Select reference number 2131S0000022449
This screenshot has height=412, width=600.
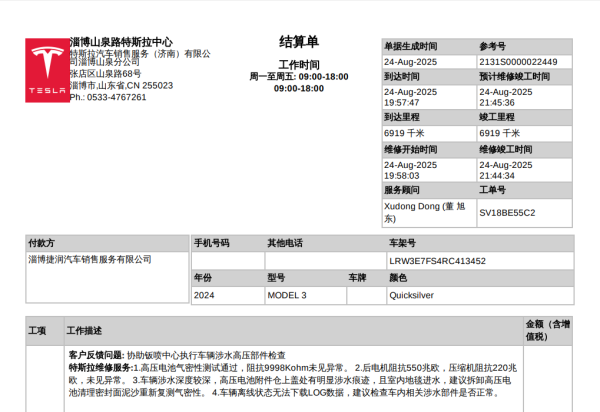tap(518, 61)
